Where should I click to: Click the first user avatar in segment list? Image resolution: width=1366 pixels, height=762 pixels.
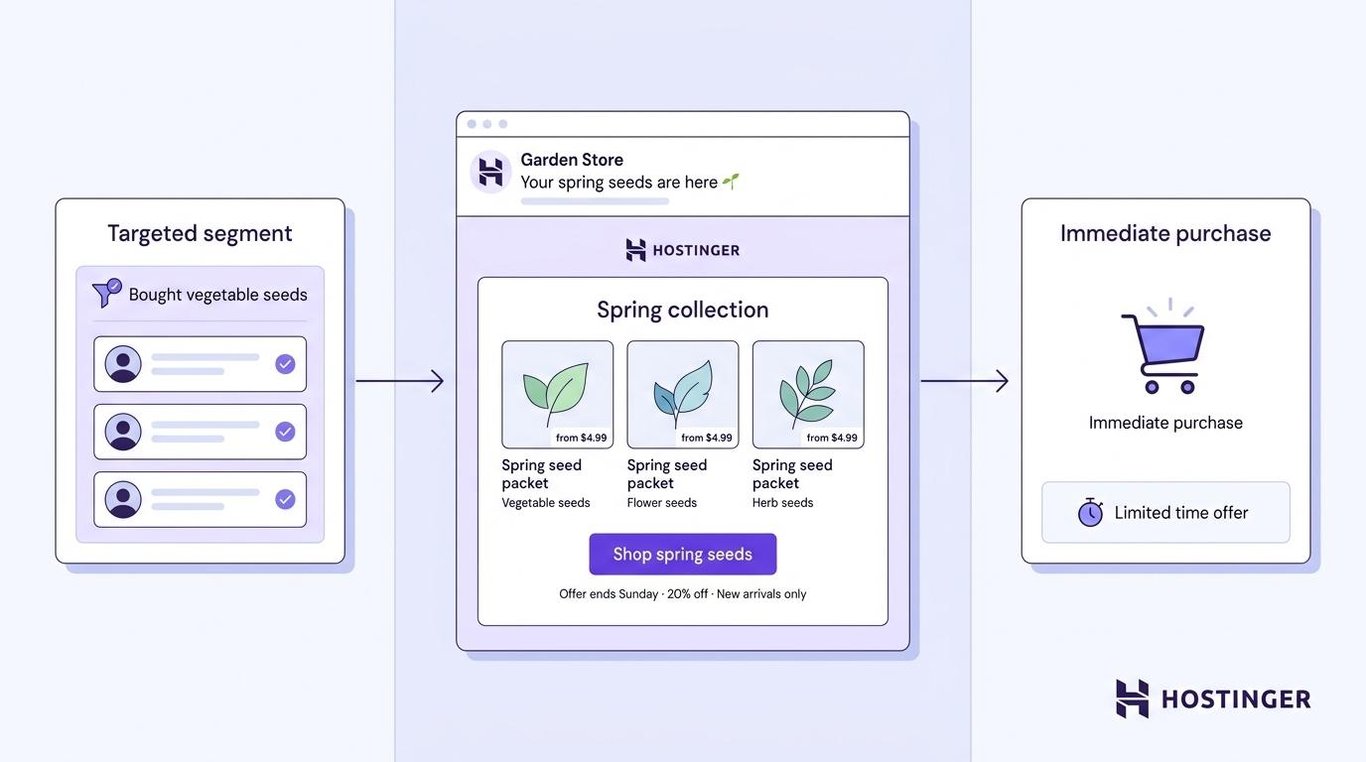click(x=123, y=364)
